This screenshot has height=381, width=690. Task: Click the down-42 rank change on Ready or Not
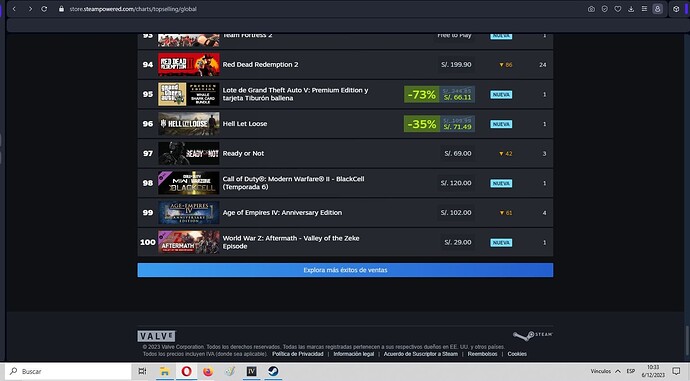506,154
